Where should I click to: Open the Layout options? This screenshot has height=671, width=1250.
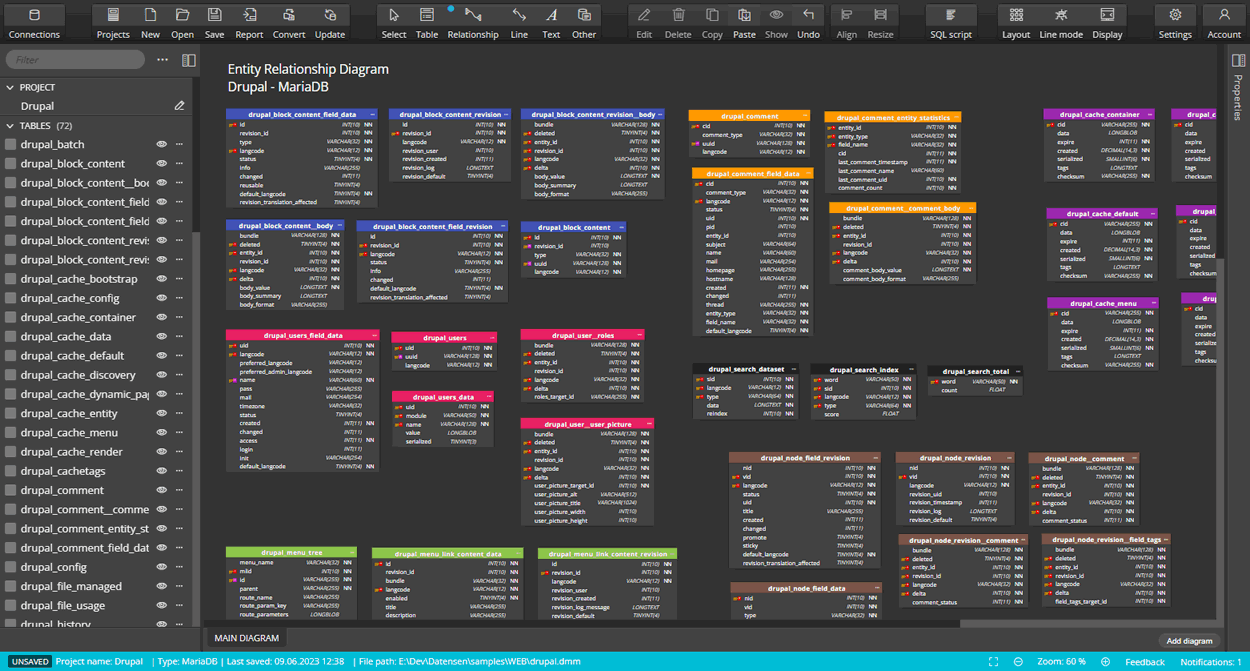(1016, 23)
